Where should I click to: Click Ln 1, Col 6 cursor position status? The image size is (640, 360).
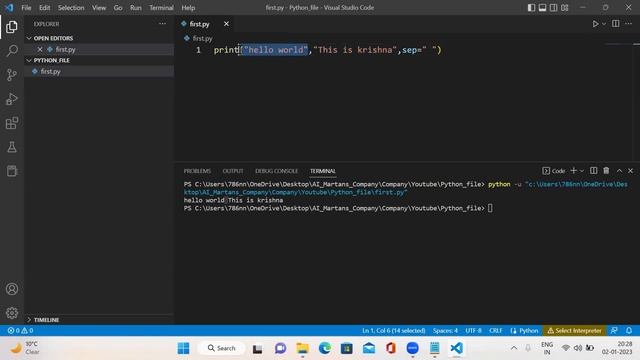pyautogui.click(x=393, y=331)
